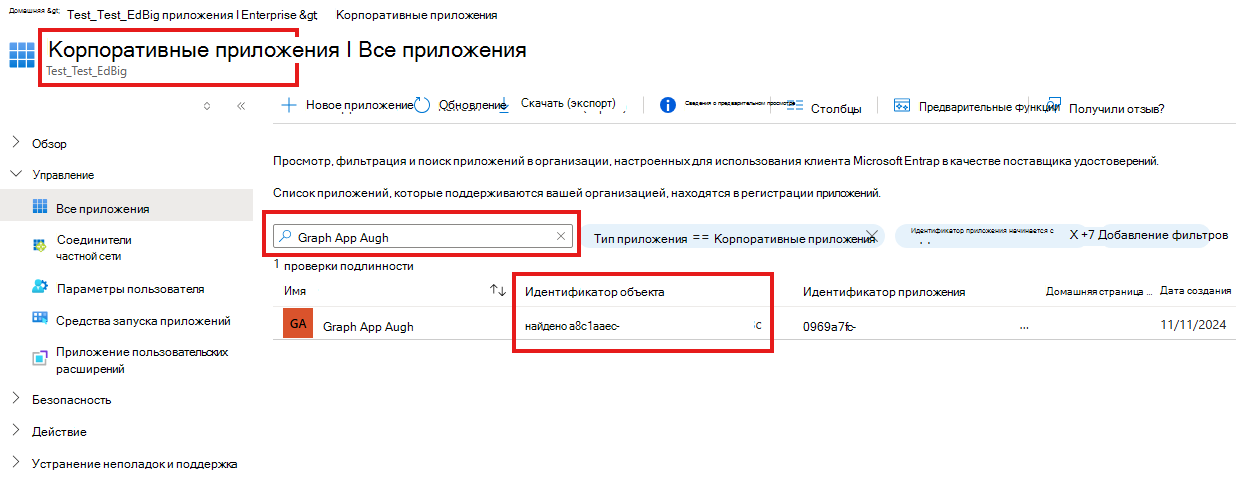Click the Все приложения grid icon
The width and height of the screenshot is (1236, 481).
[x=40, y=207]
